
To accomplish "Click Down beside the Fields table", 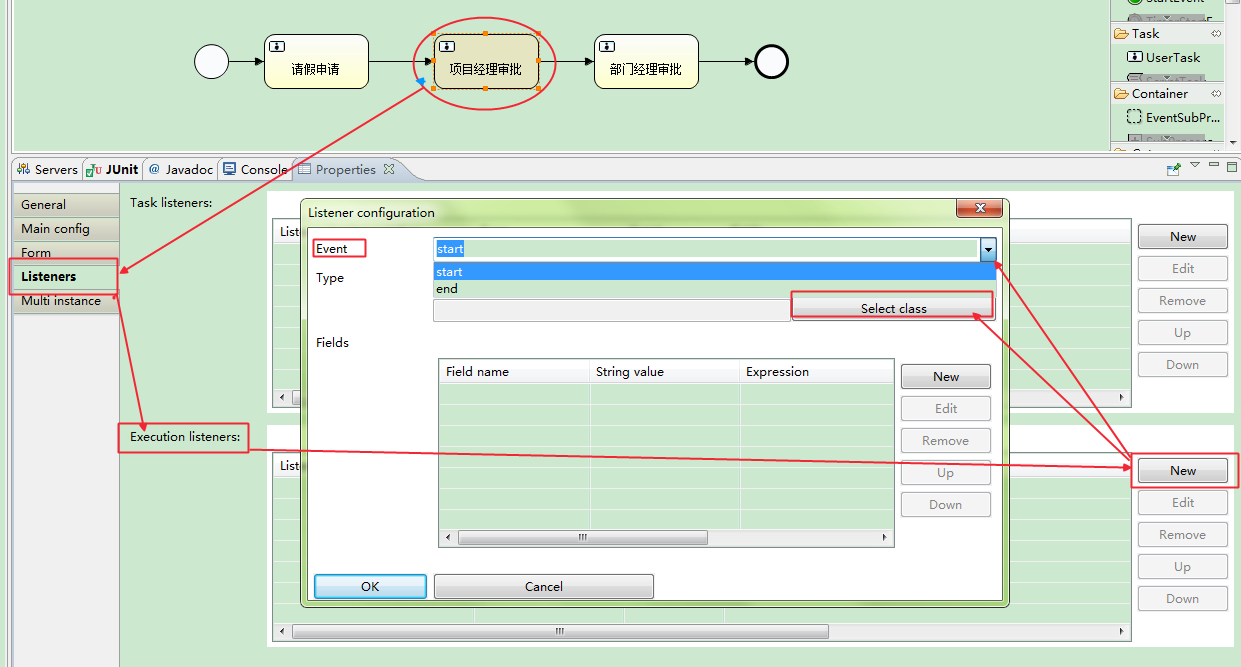I will (x=946, y=504).
